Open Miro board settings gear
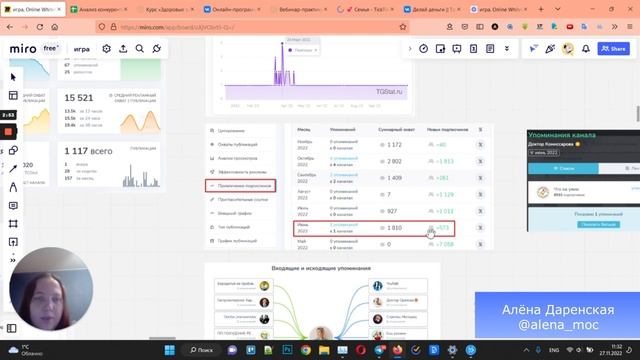This screenshot has width=640, height=360. [x=107, y=49]
